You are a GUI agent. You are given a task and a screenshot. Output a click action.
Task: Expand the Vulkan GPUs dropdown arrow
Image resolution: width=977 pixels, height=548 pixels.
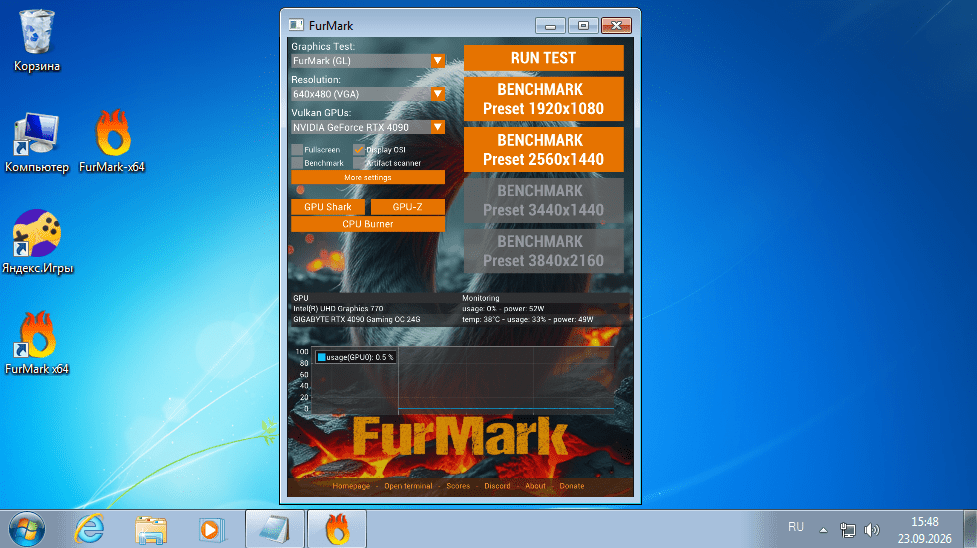pyautogui.click(x=437, y=127)
